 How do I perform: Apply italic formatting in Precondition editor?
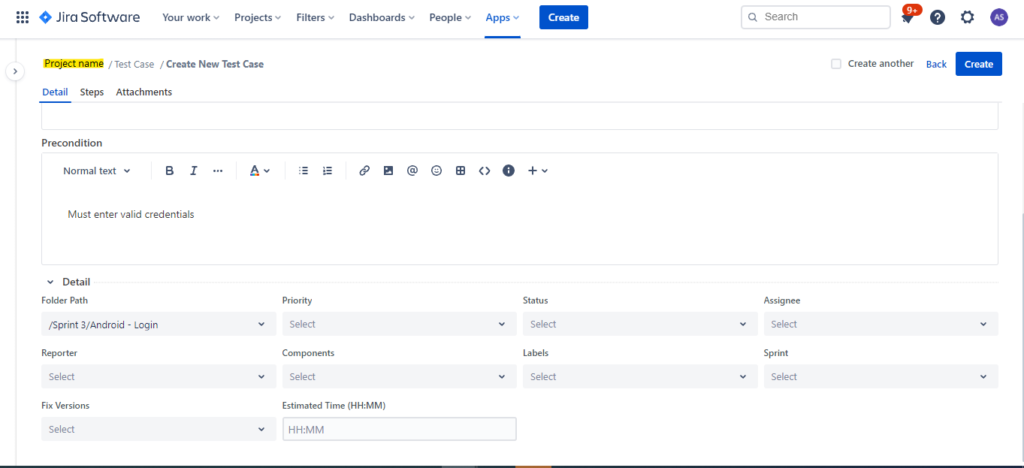pyautogui.click(x=193, y=170)
